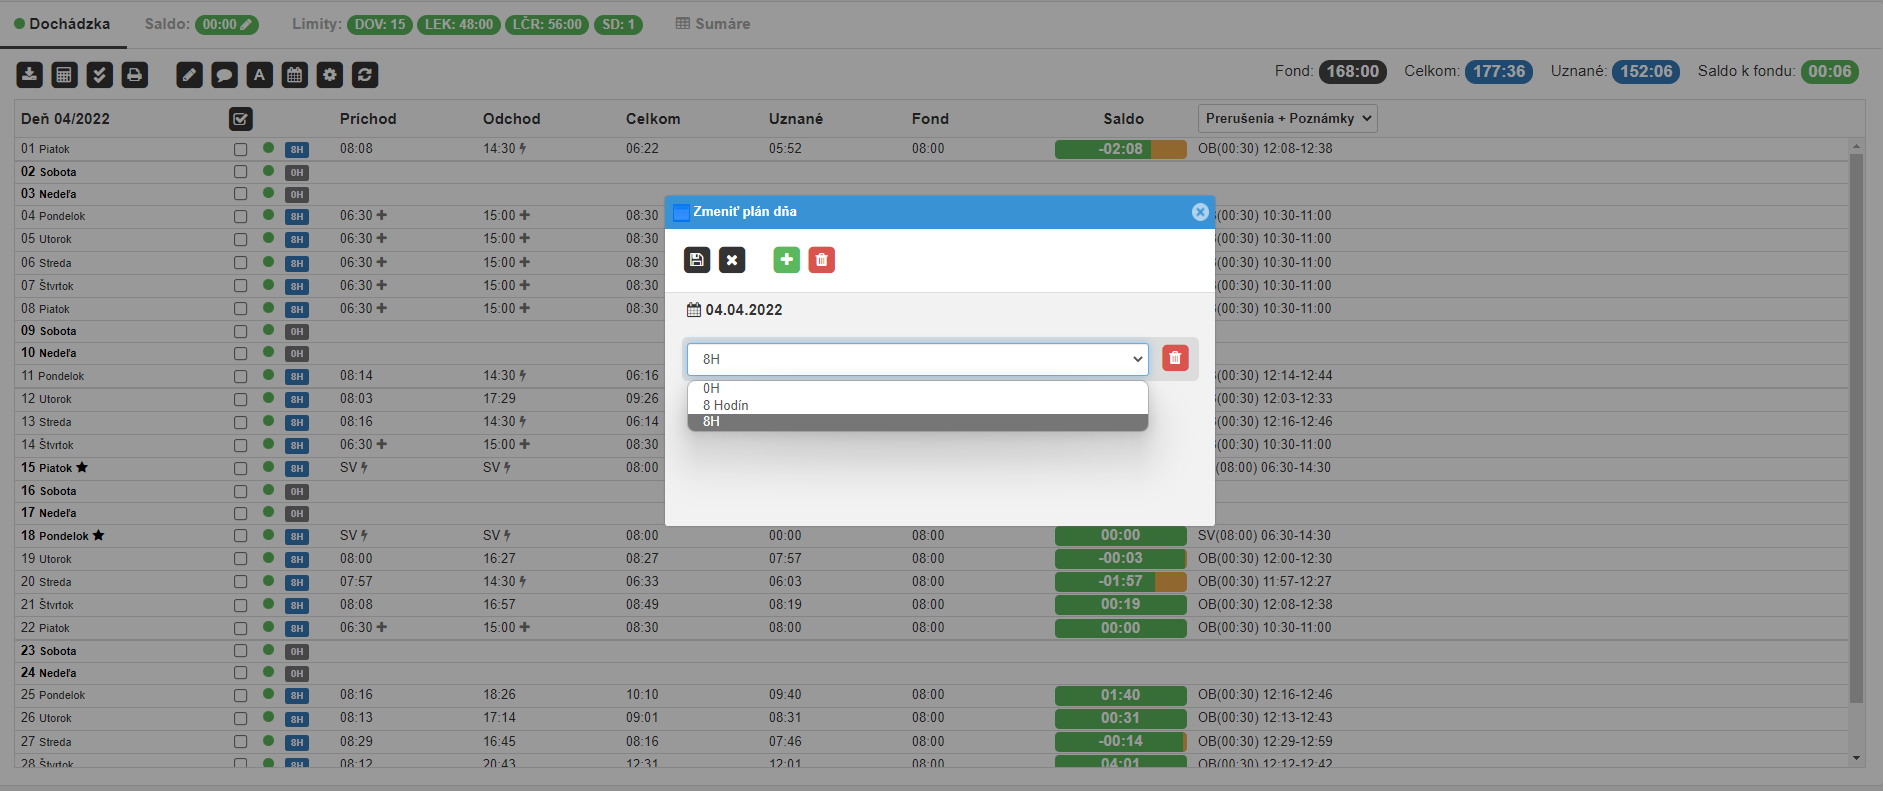
Task: Switch to the Sumáre tab
Action: coord(712,24)
